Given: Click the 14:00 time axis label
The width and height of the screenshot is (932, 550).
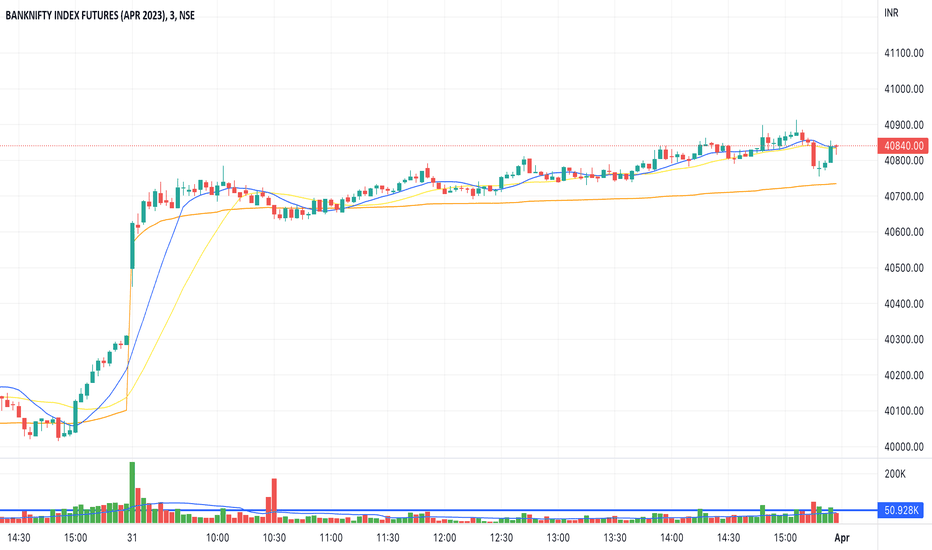Looking at the screenshot, I should point(672,538).
